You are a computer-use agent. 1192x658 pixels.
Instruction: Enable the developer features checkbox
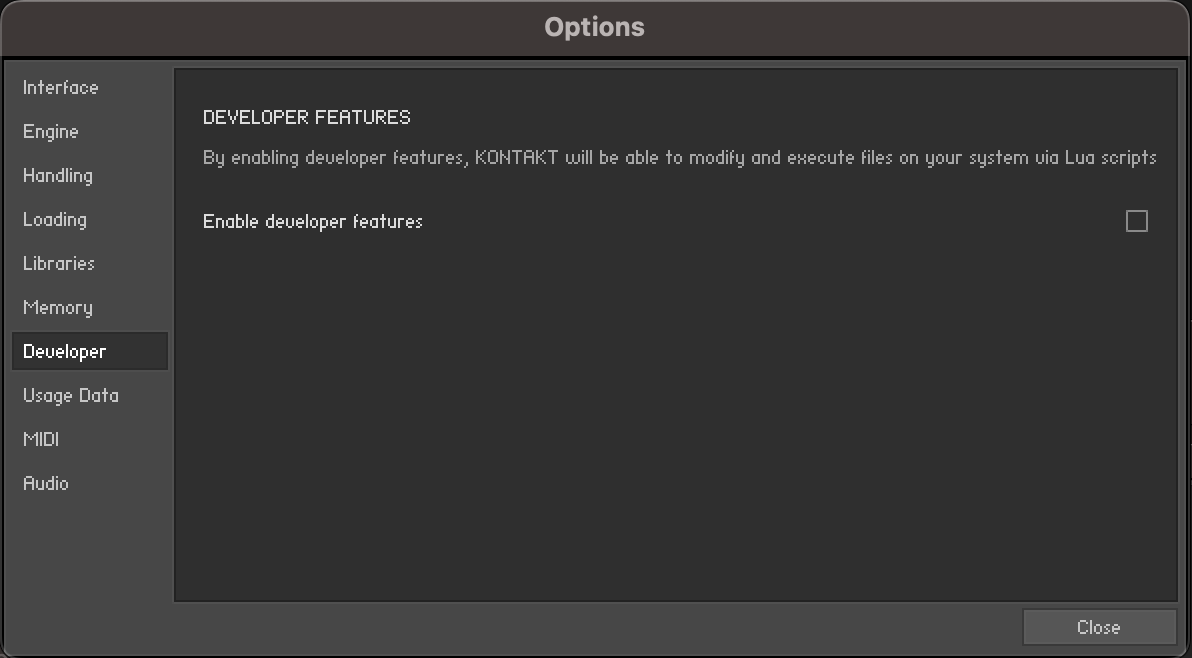(x=1137, y=221)
